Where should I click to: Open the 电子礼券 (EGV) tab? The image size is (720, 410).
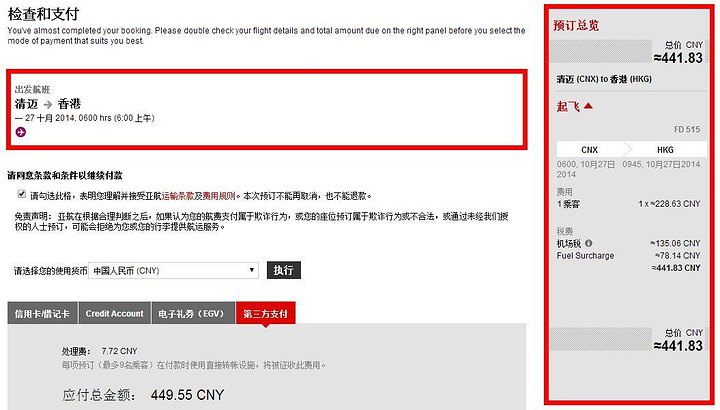pos(193,313)
